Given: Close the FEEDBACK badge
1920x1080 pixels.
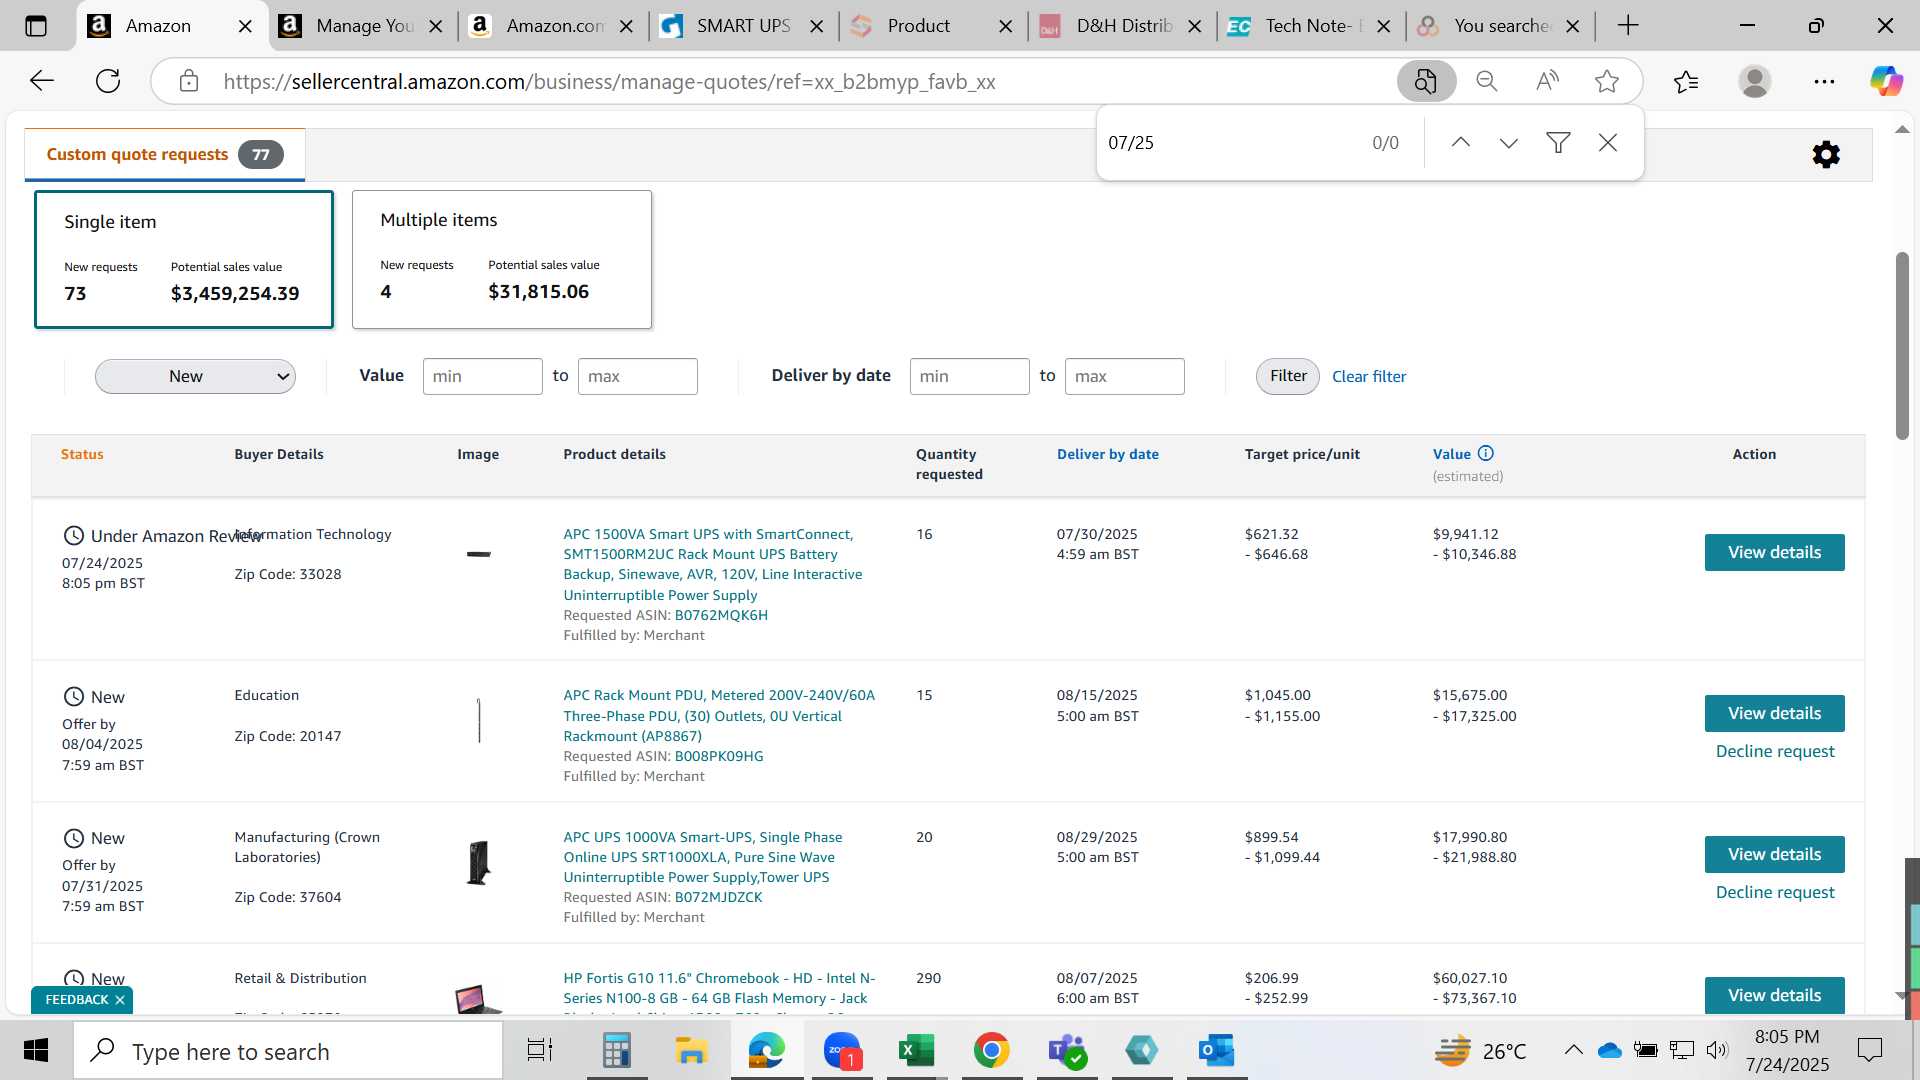Looking at the screenshot, I should [x=120, y=1000].
